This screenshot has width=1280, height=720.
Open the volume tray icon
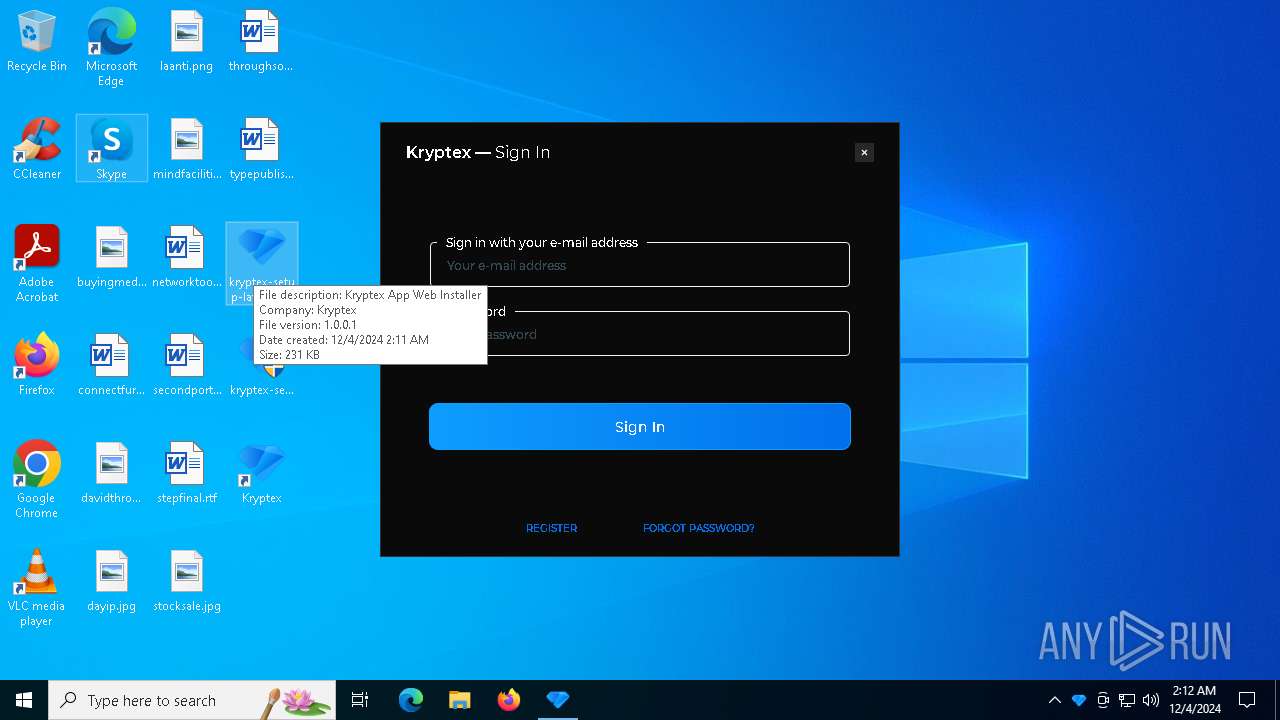click(x=1151, y=700)
